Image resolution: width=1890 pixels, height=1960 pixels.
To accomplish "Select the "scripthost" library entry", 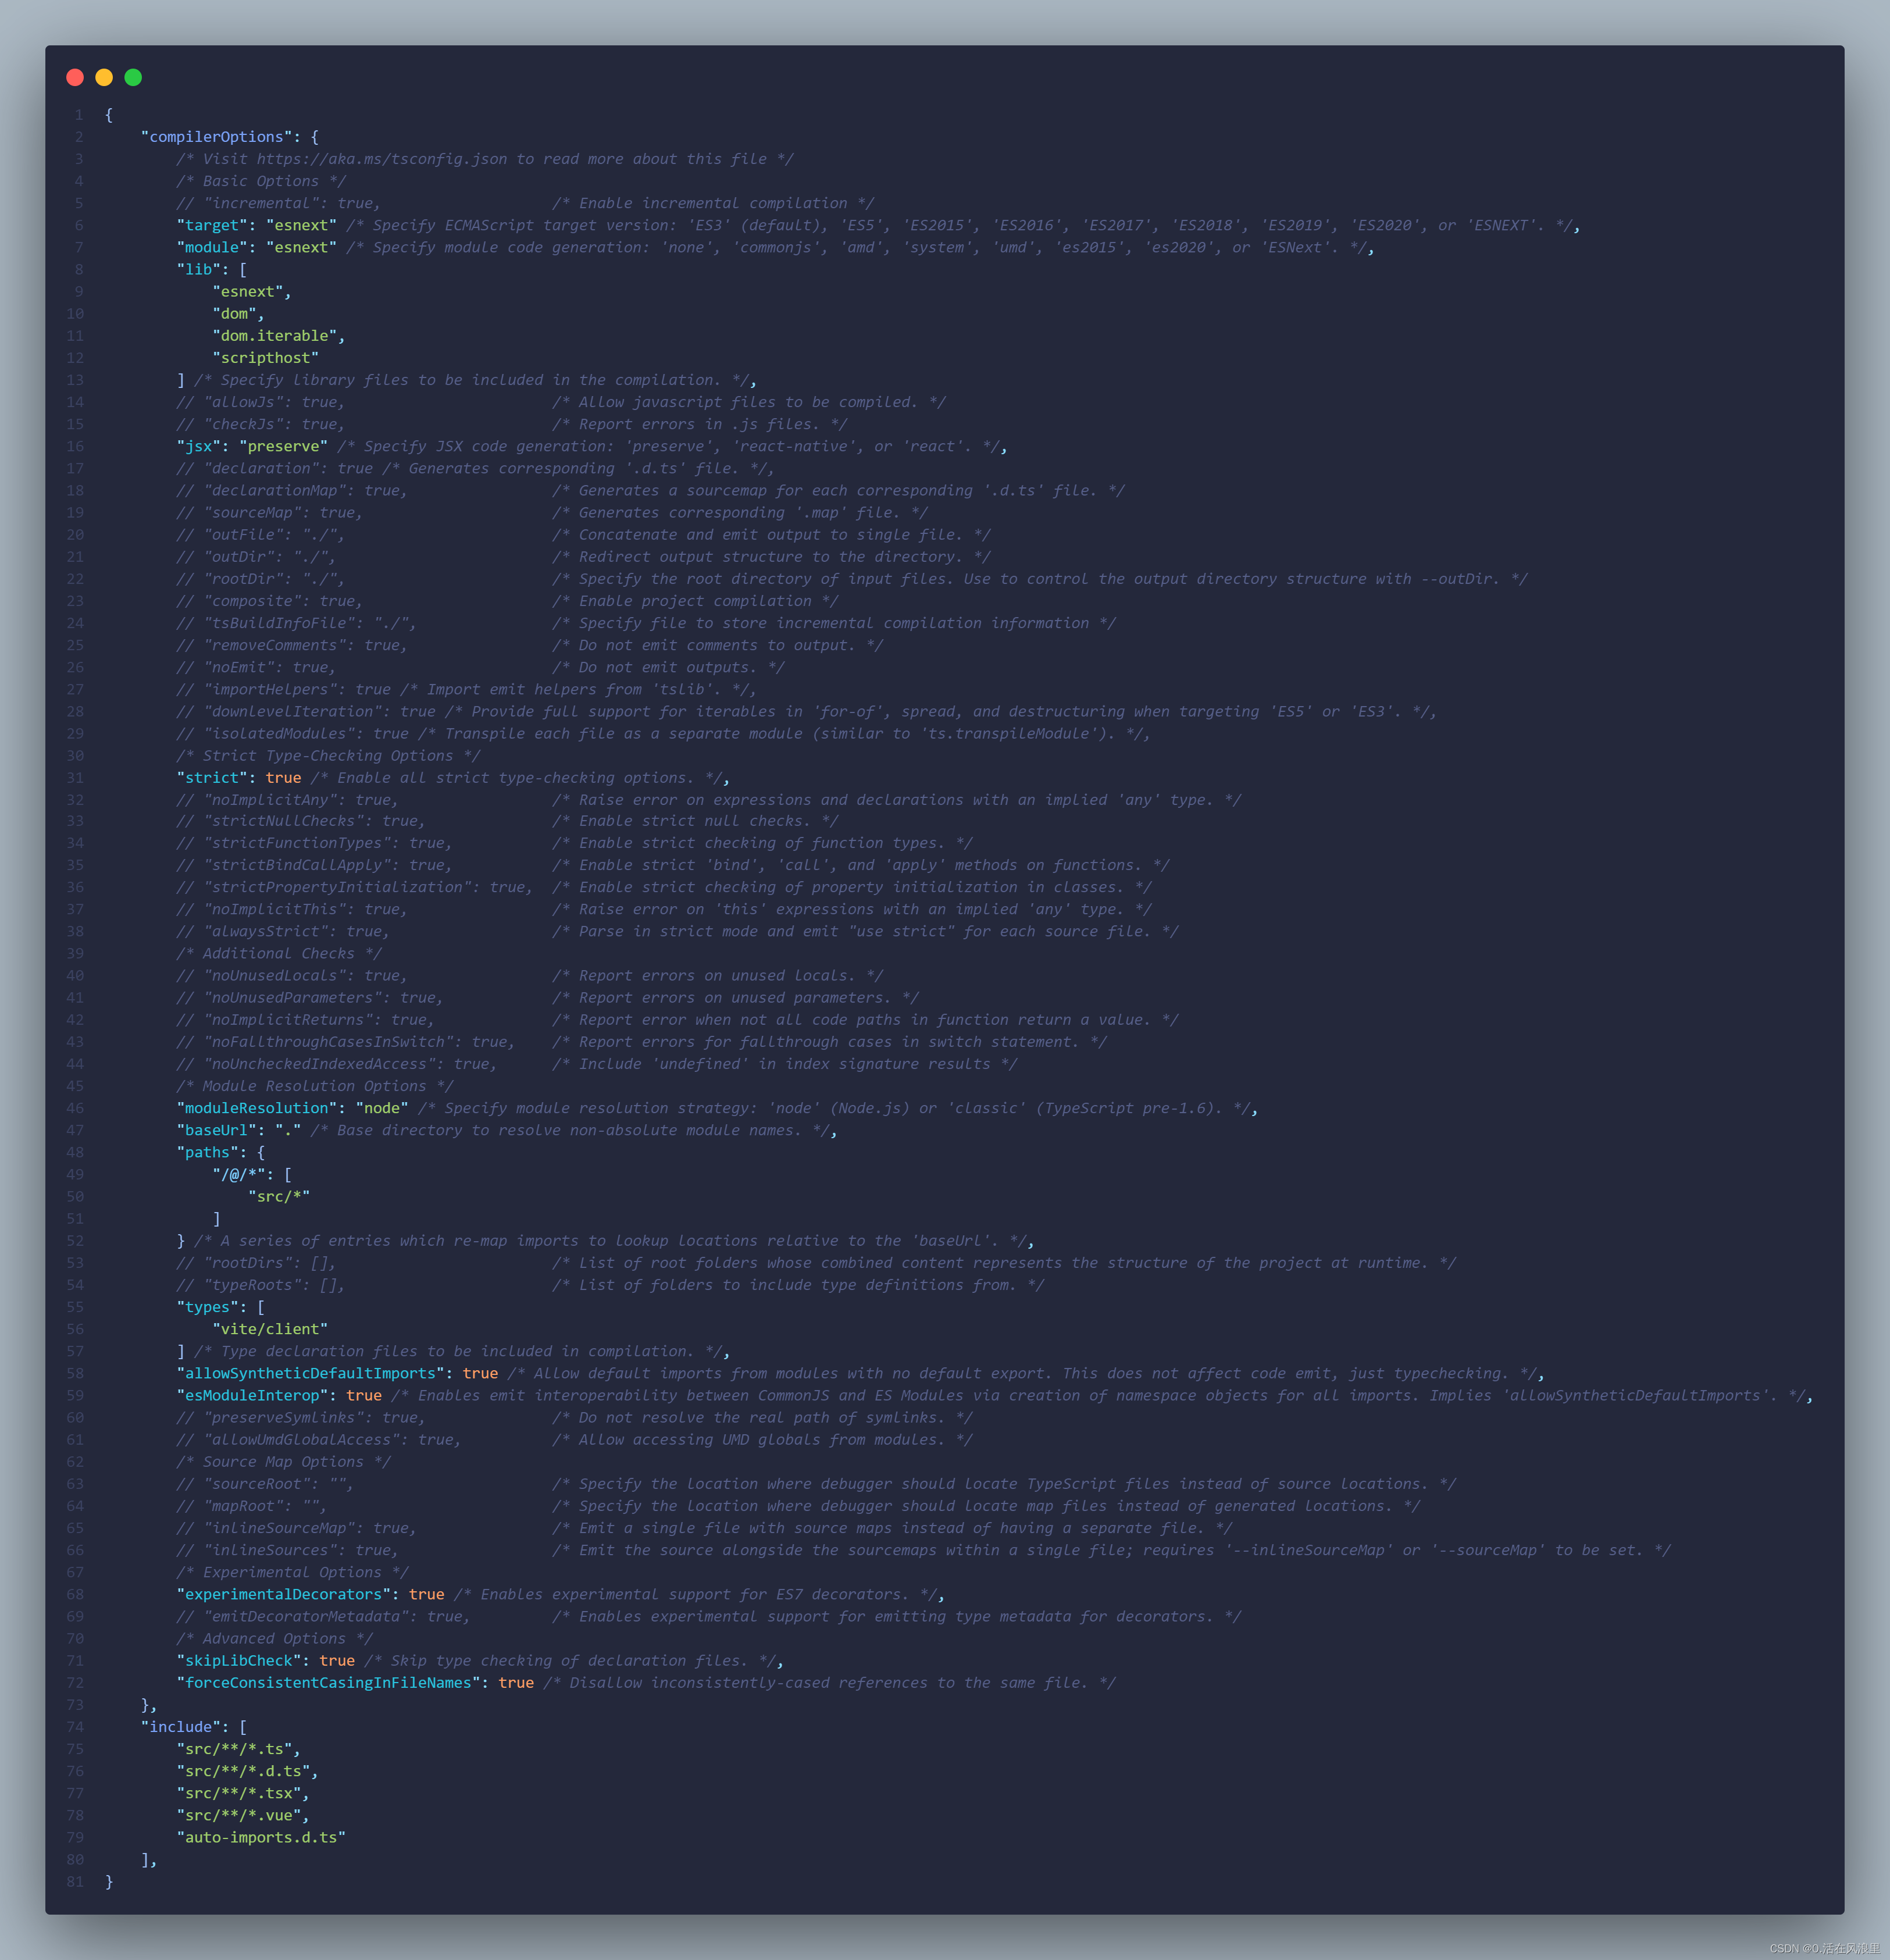I will tap(266, 357).
